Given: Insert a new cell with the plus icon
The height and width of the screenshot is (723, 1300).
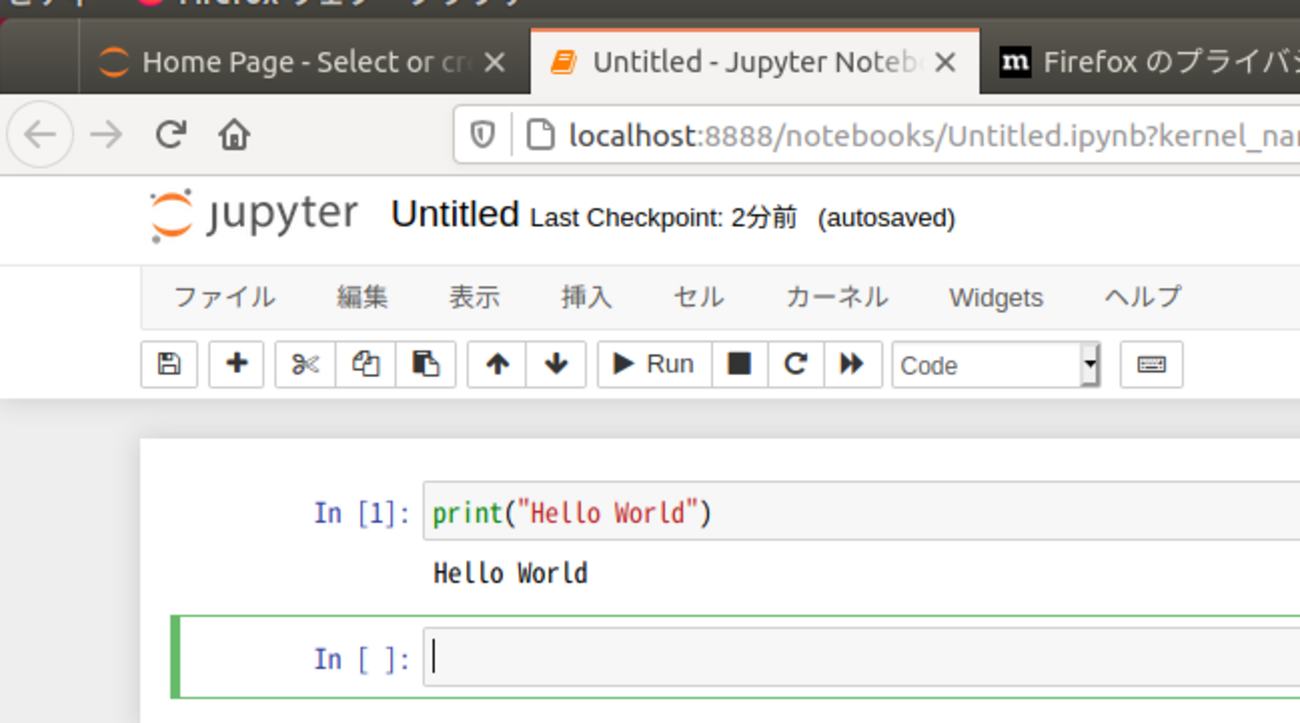Looking at the screenshot, I should [x=236, y=364].
